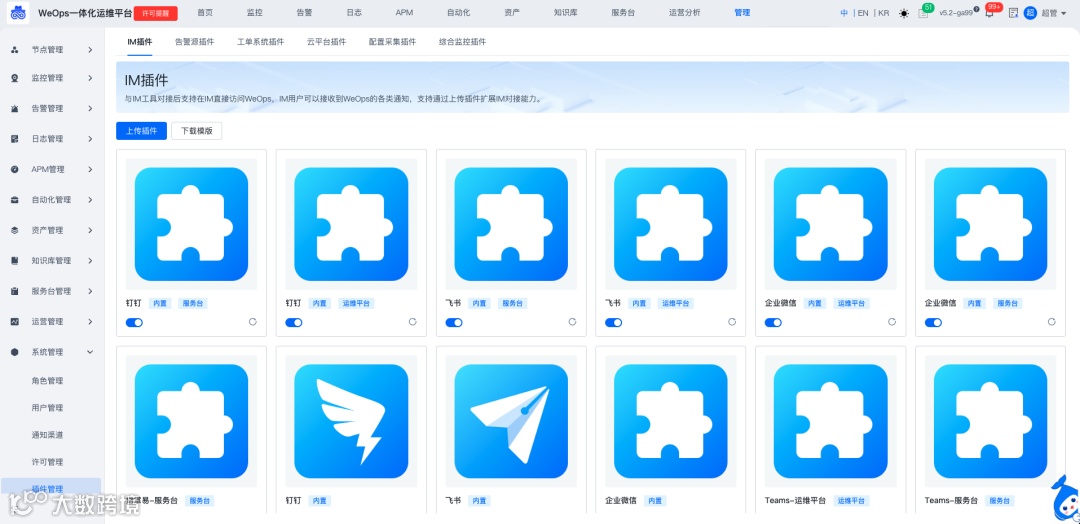
Task: Open the edit-note icon in top bar
Action: coord(1012,13)
